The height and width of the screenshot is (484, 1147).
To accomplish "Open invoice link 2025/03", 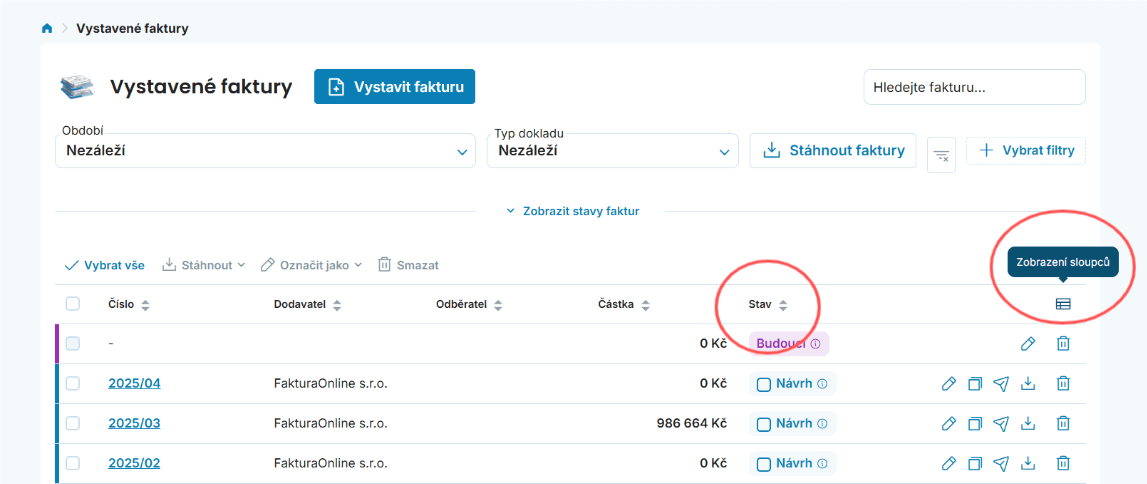I will (x=134, y=423).
